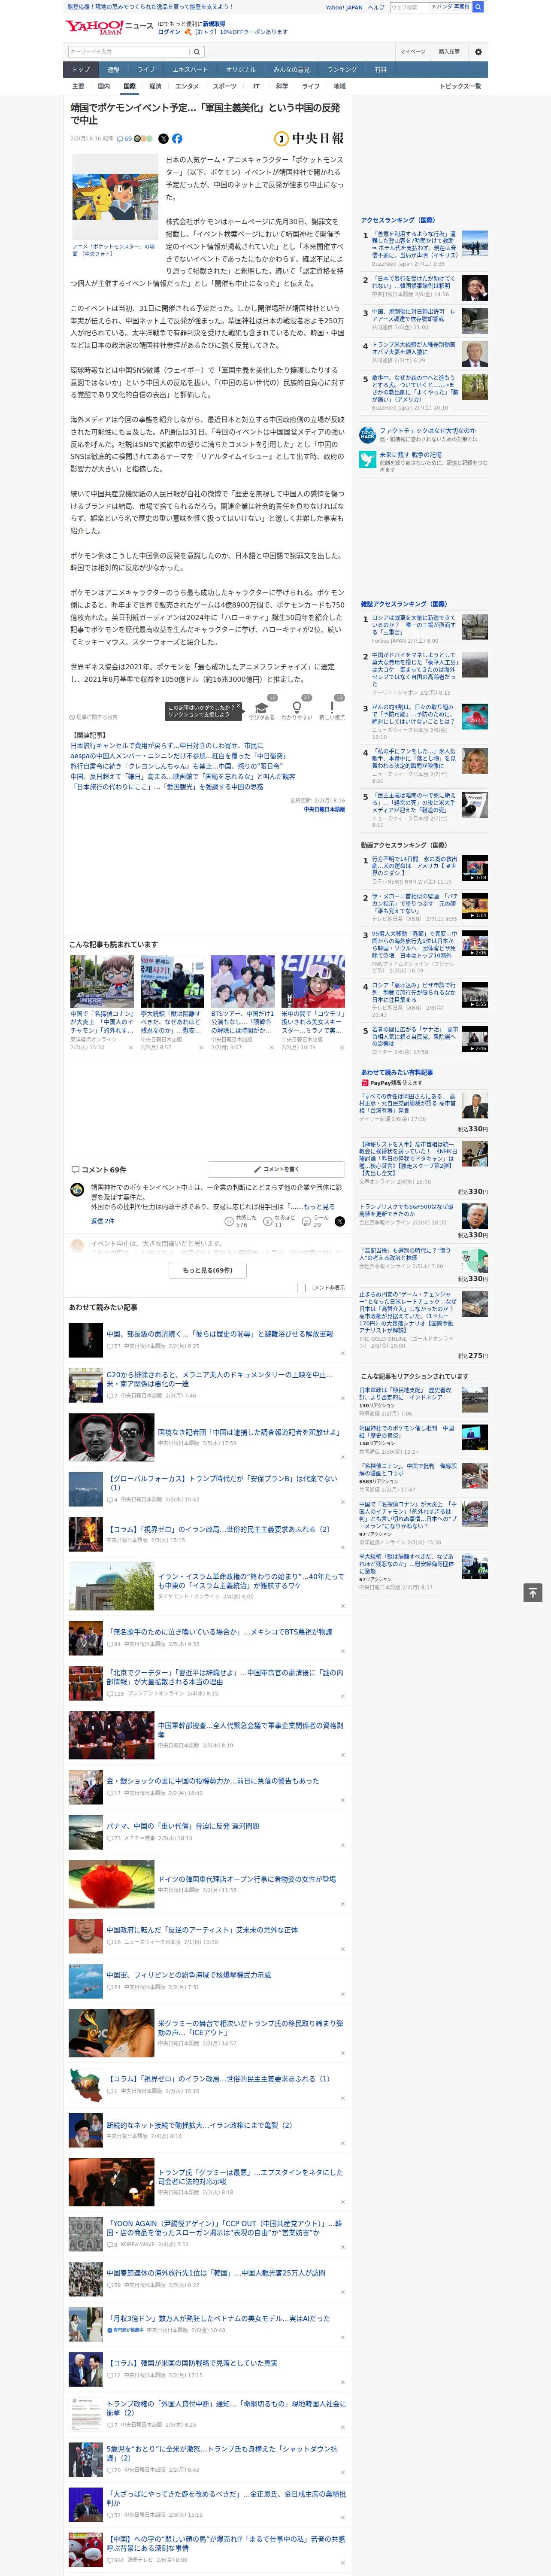Open 中国軍、フィリピンとの紛争海域 article
The height and width of the screenshot is (2576, 551).
188,1975
